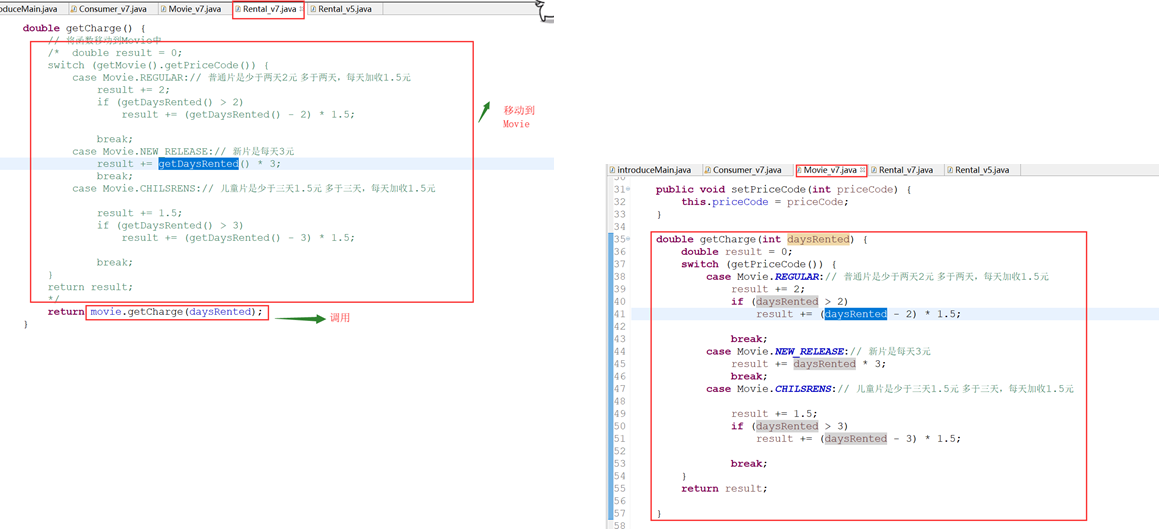This screenshot has width=1159, height=529.
Task: Click the selected daysRented on line 41
Action: click(x=855, y=314)
